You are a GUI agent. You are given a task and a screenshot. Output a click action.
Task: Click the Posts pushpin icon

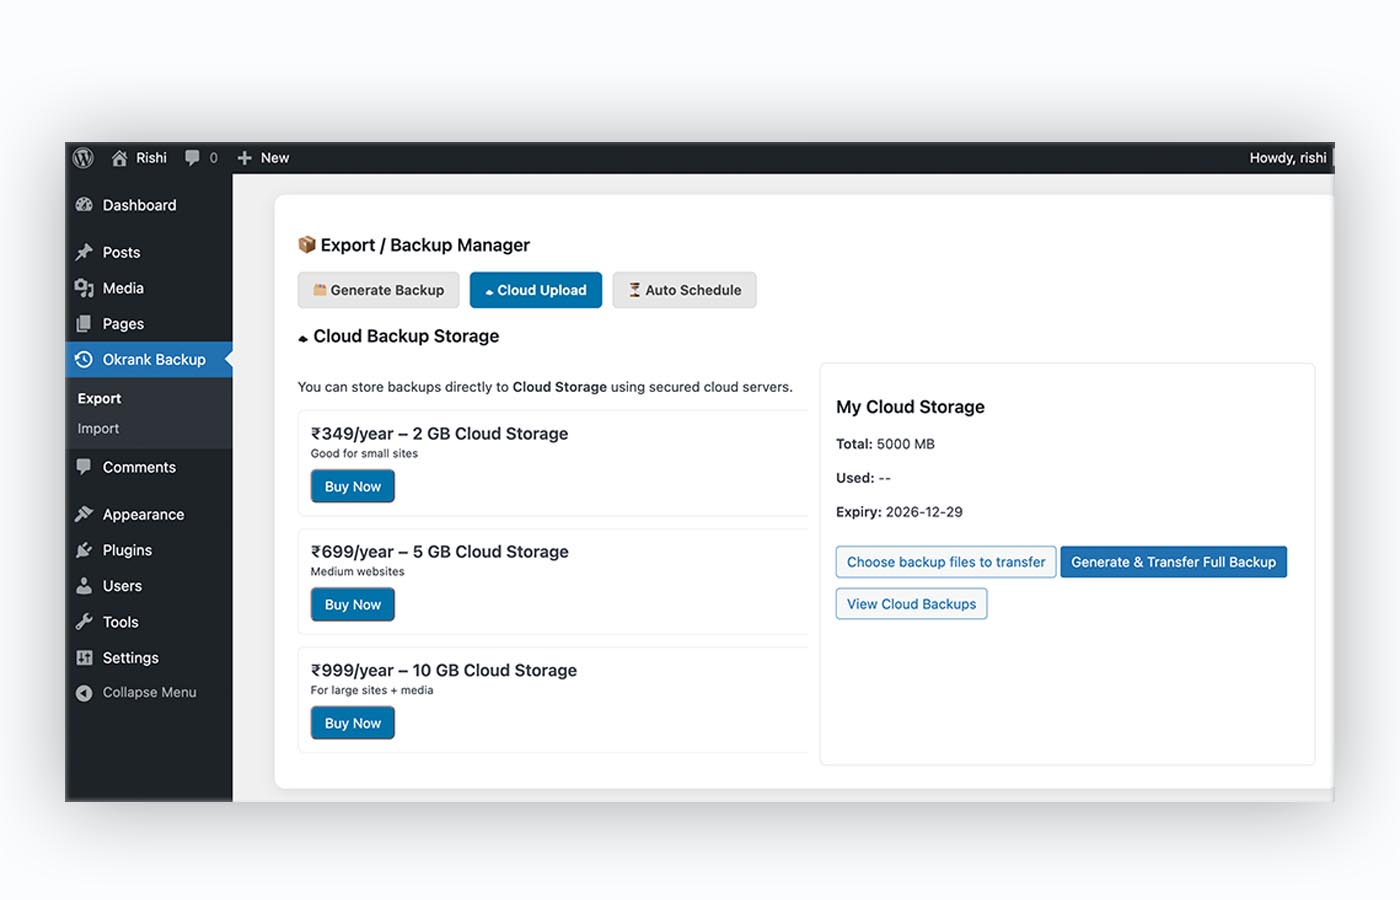point(84,251)
